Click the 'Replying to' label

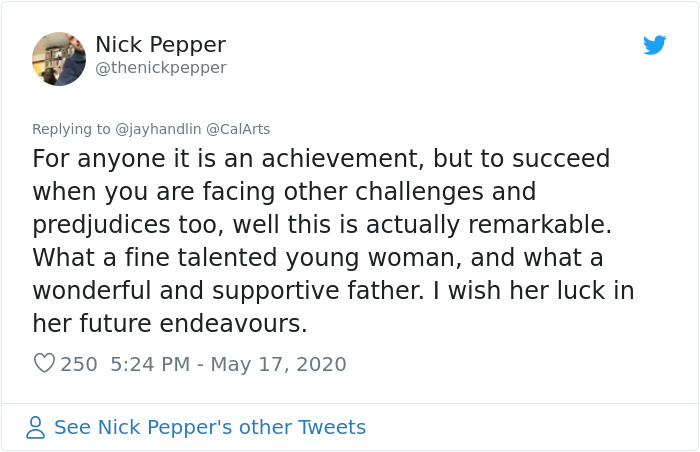click(x=71, y=129)
